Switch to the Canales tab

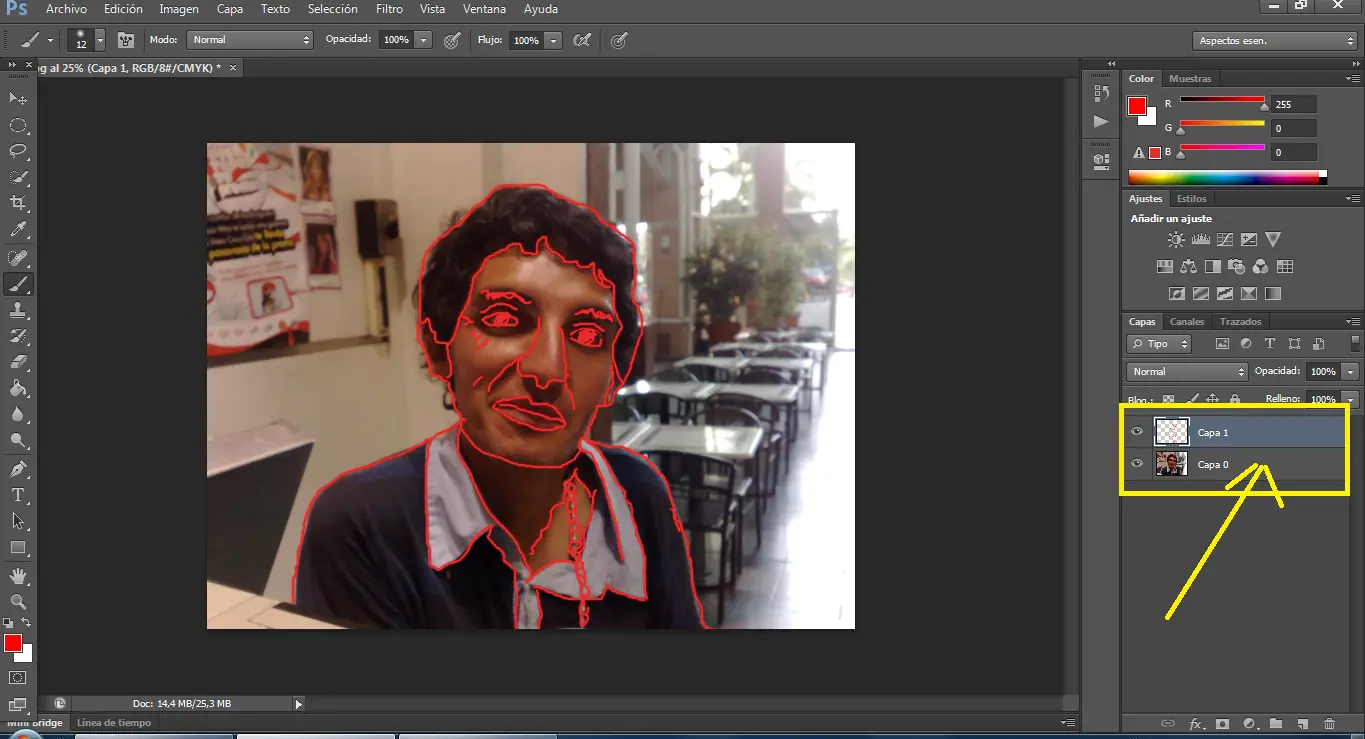pyautogui.click(x=1187, y=322)
